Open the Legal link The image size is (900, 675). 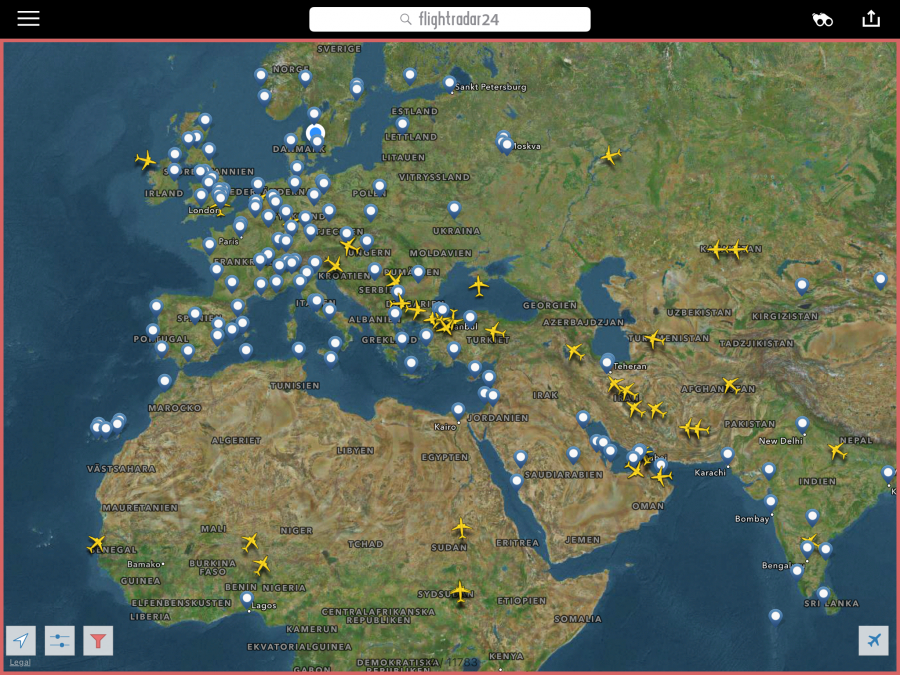click(x=20, y=662)
